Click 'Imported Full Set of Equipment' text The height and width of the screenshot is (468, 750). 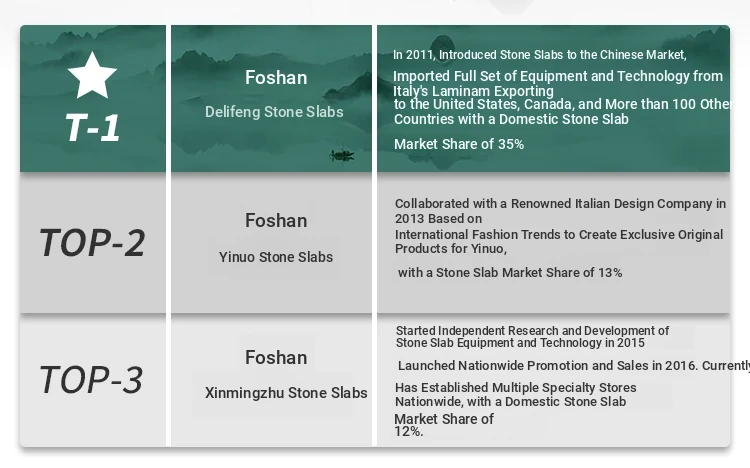click(x=557, y=76)
